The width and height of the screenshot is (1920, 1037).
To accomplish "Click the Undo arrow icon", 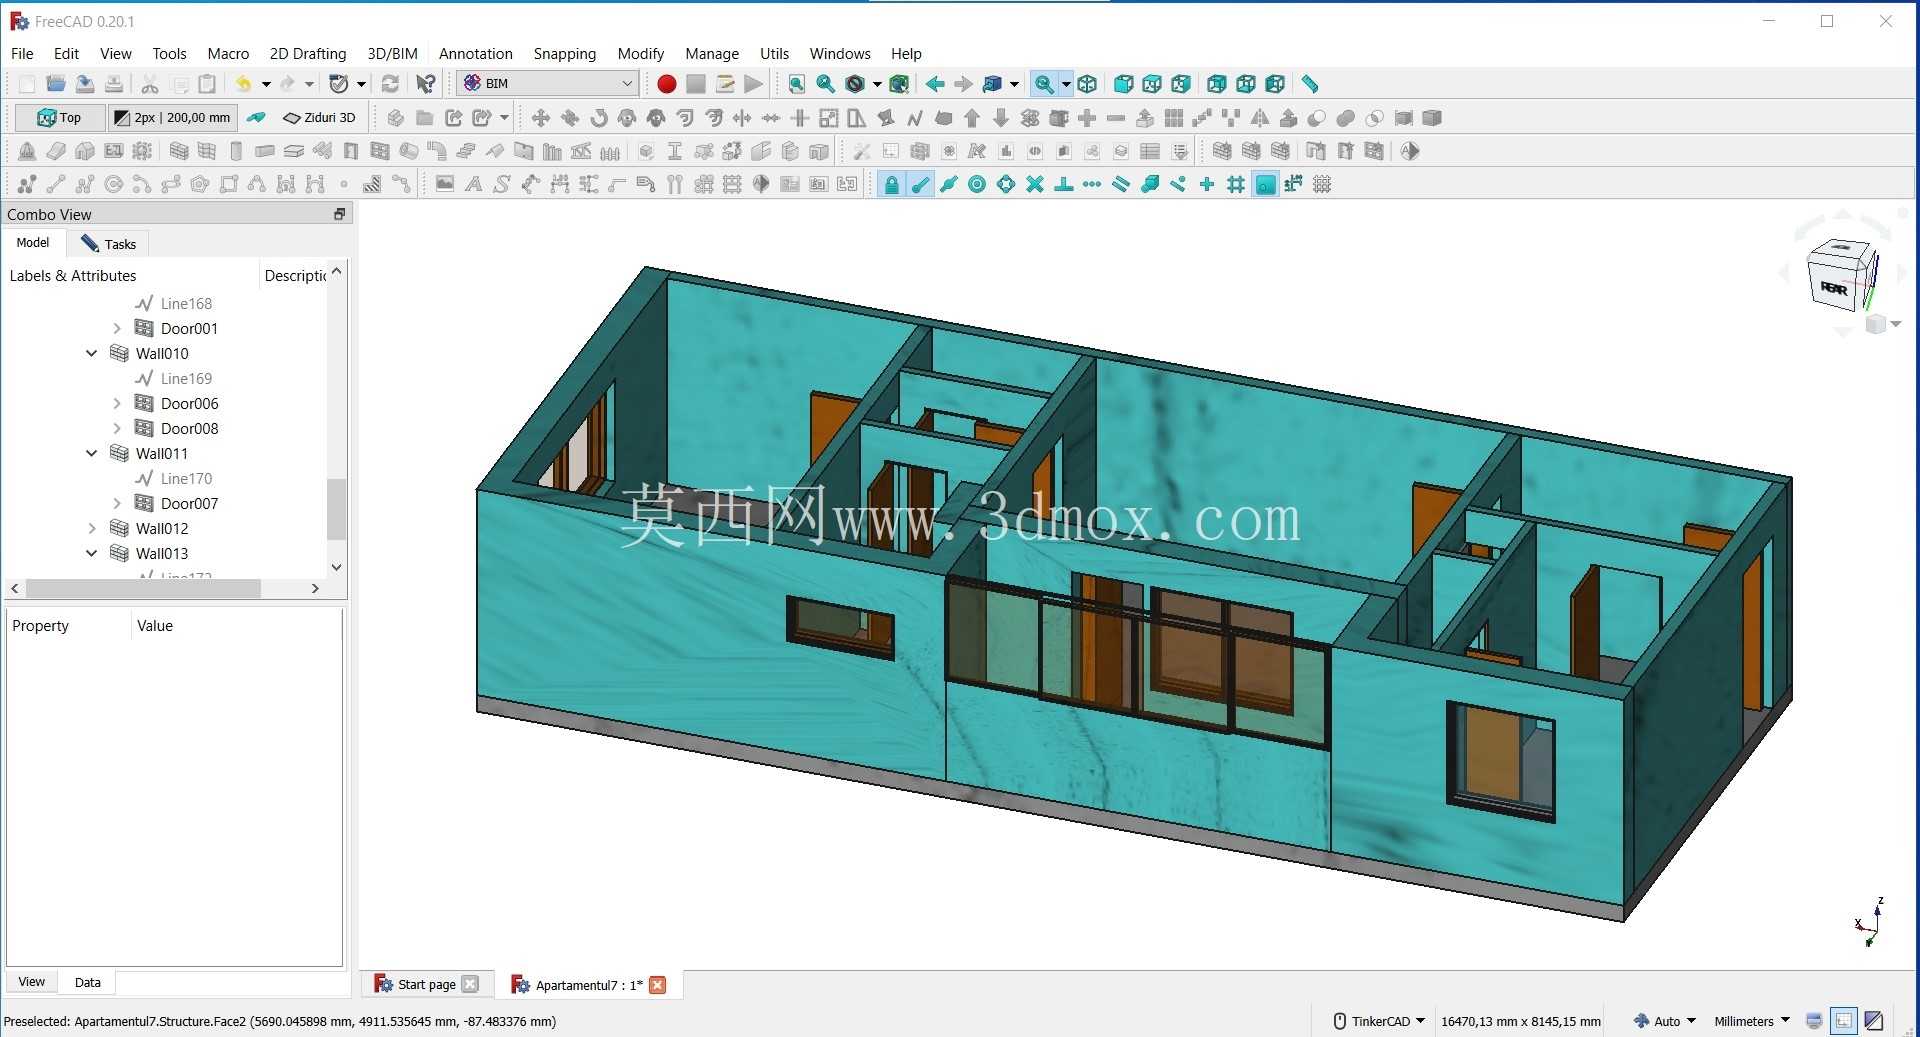I will [x=243, y=84].
